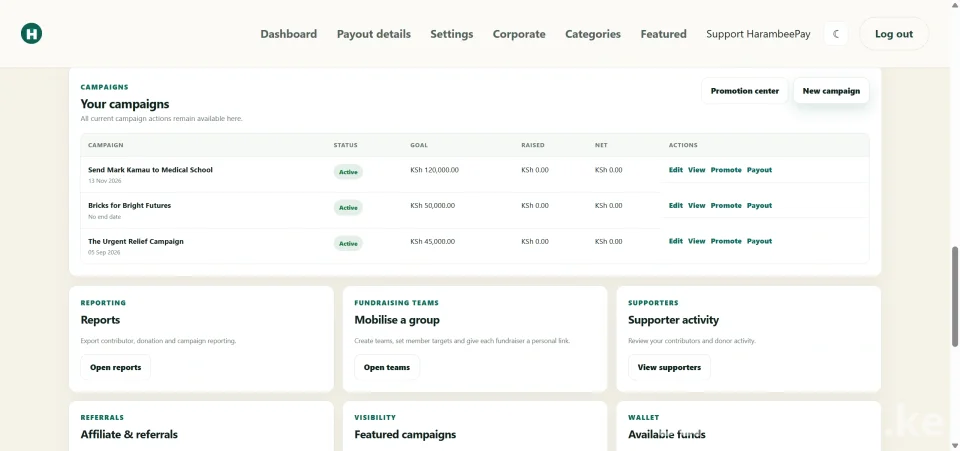Toggle dark mode moon icon
Screen dimensions: 960x451
tap(836, 34)
